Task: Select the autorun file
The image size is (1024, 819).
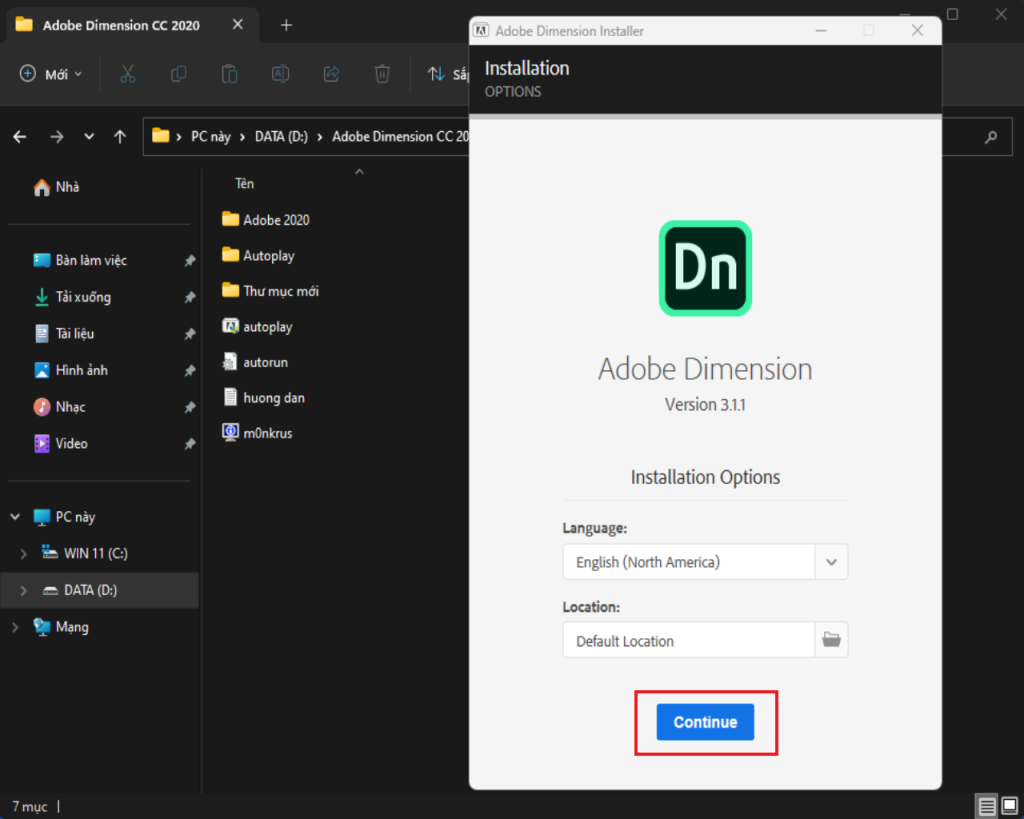Action: tap(255, 361)
